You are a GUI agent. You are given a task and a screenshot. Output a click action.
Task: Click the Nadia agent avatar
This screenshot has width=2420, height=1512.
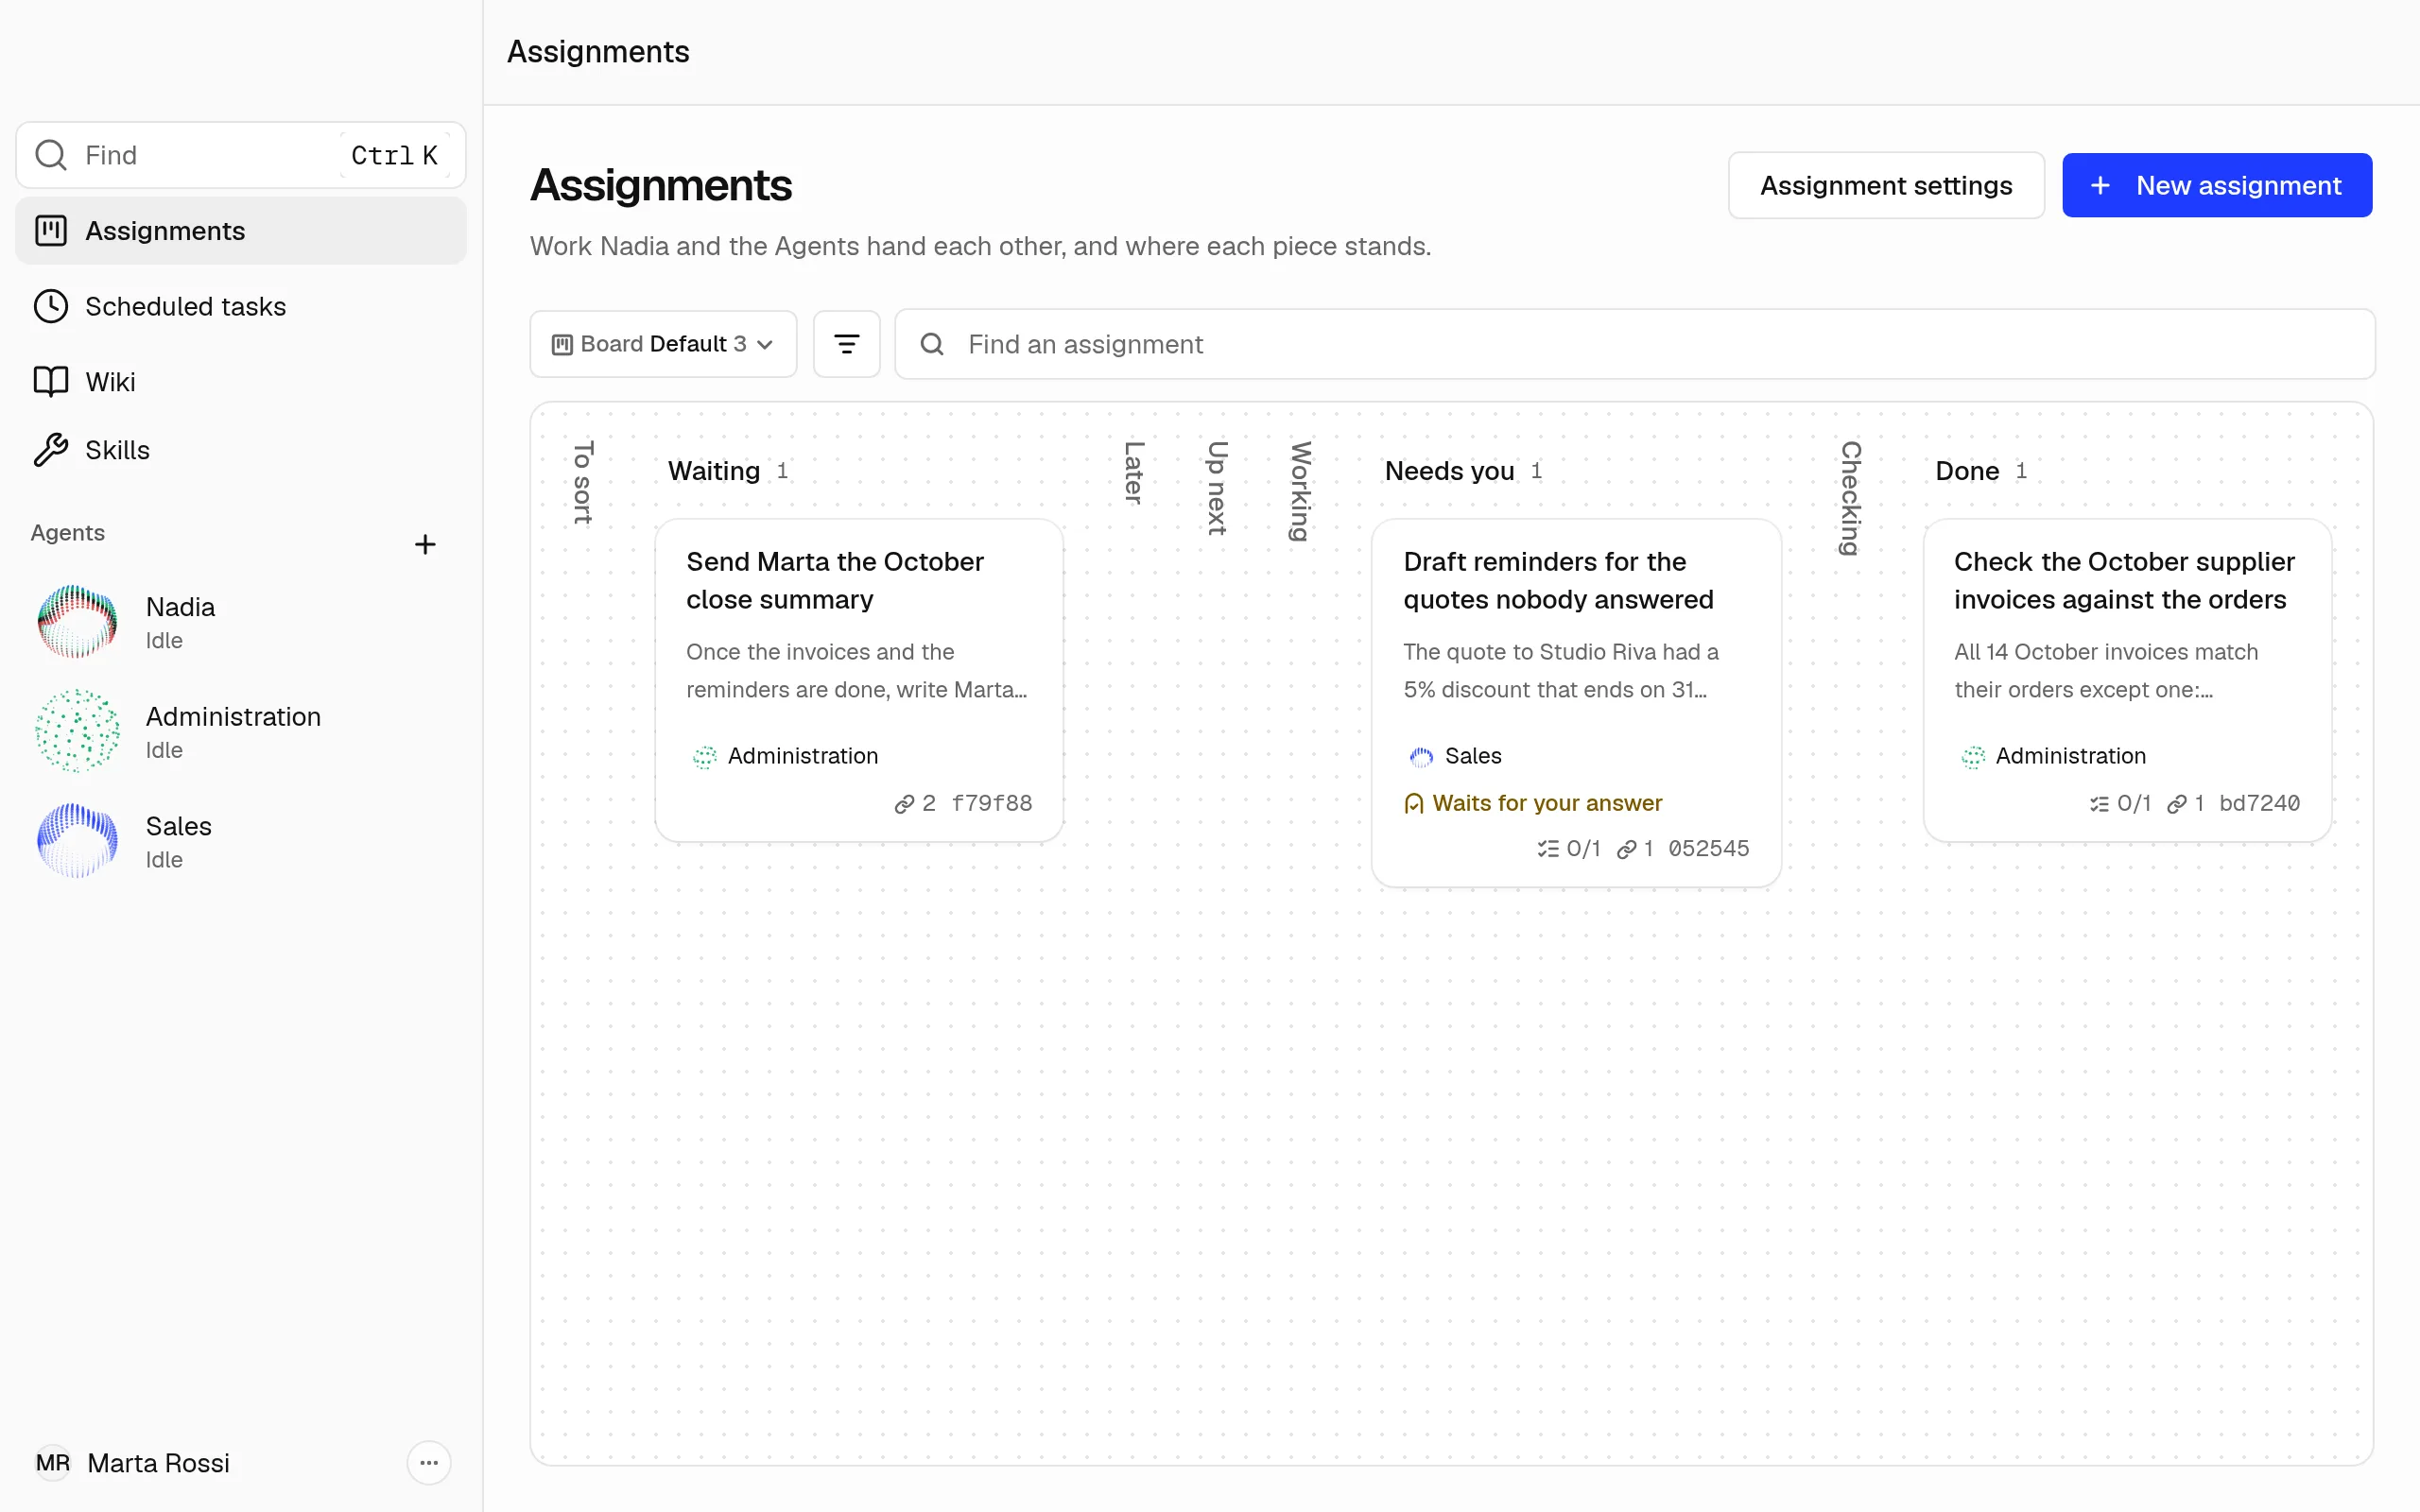point(77,622)
